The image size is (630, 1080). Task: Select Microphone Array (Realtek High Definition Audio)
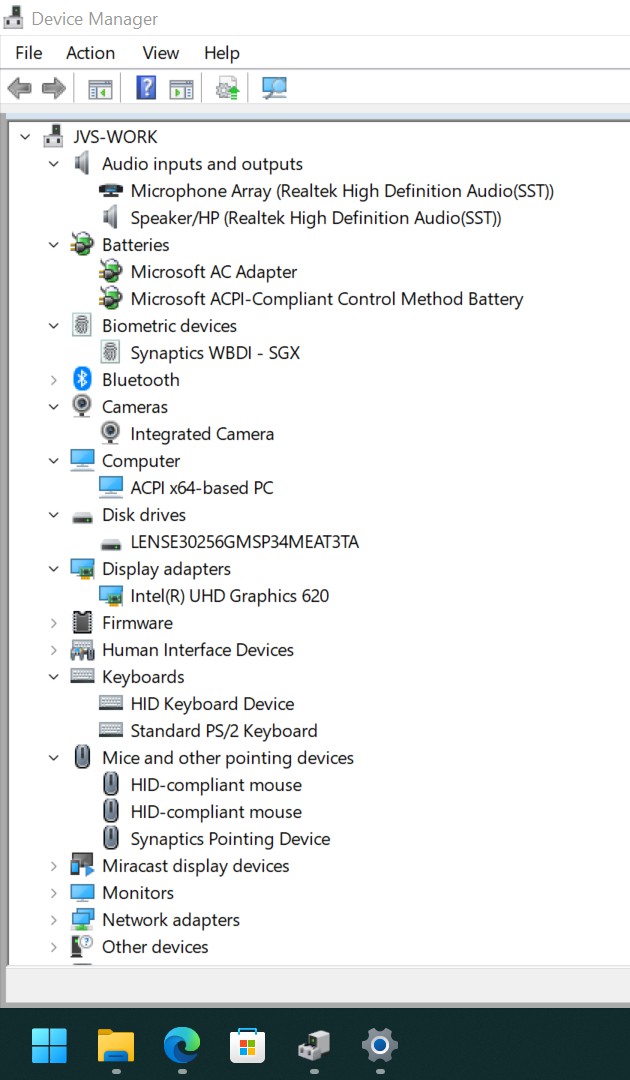coord(342,191)
